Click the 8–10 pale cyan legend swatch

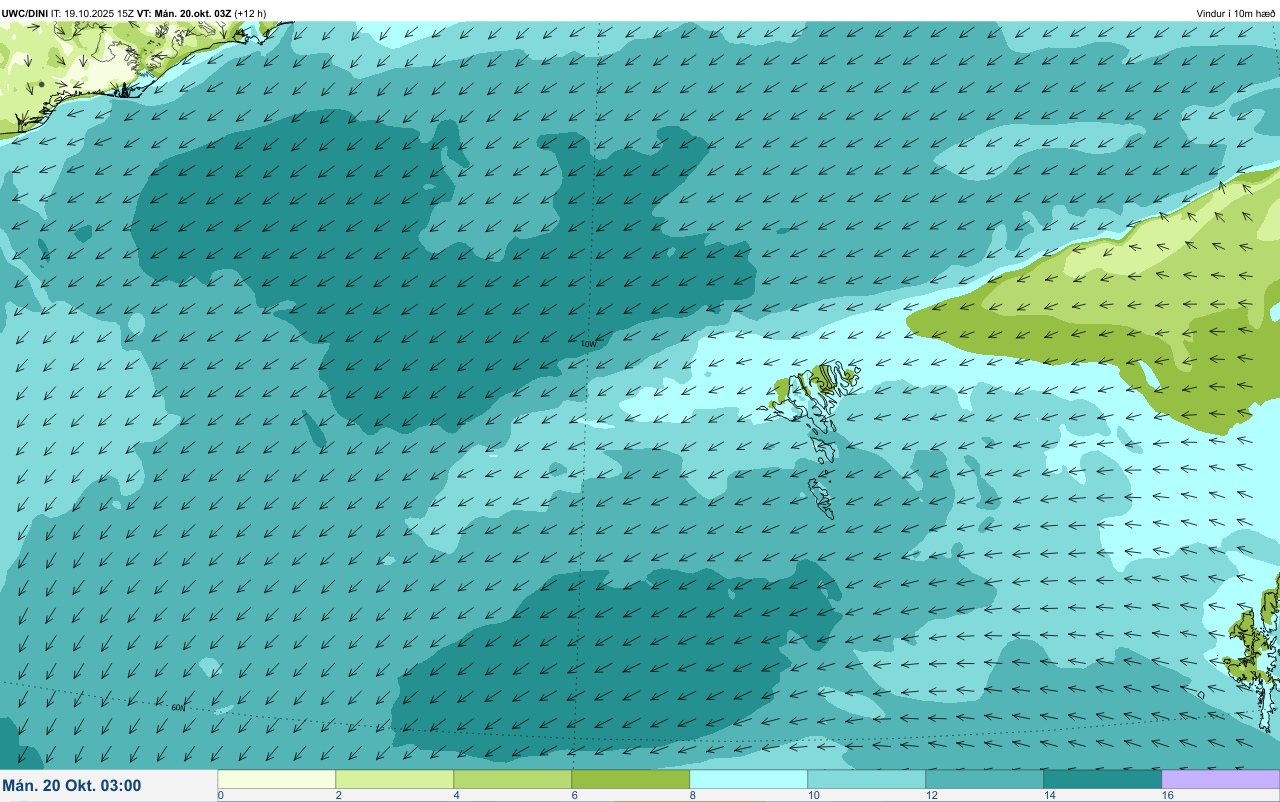[x=749, y=779]
